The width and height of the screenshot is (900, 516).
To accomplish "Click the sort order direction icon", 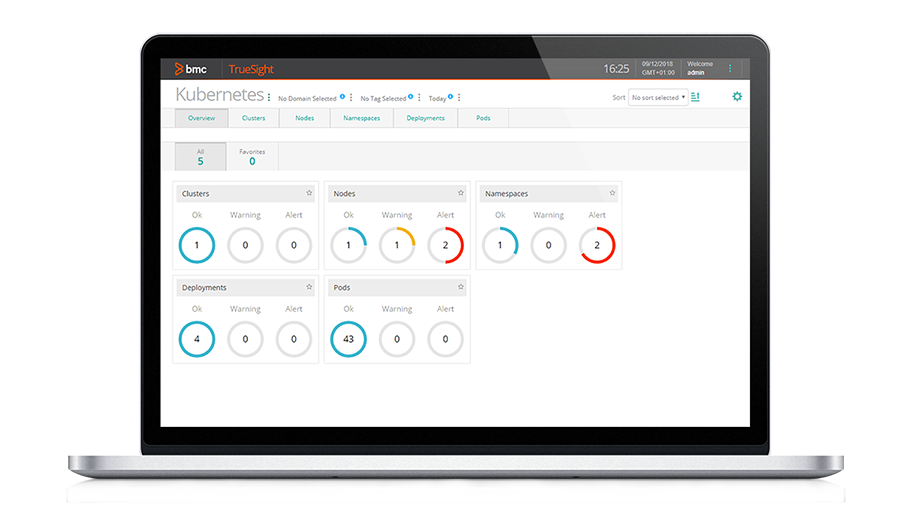I will point(696,97).
